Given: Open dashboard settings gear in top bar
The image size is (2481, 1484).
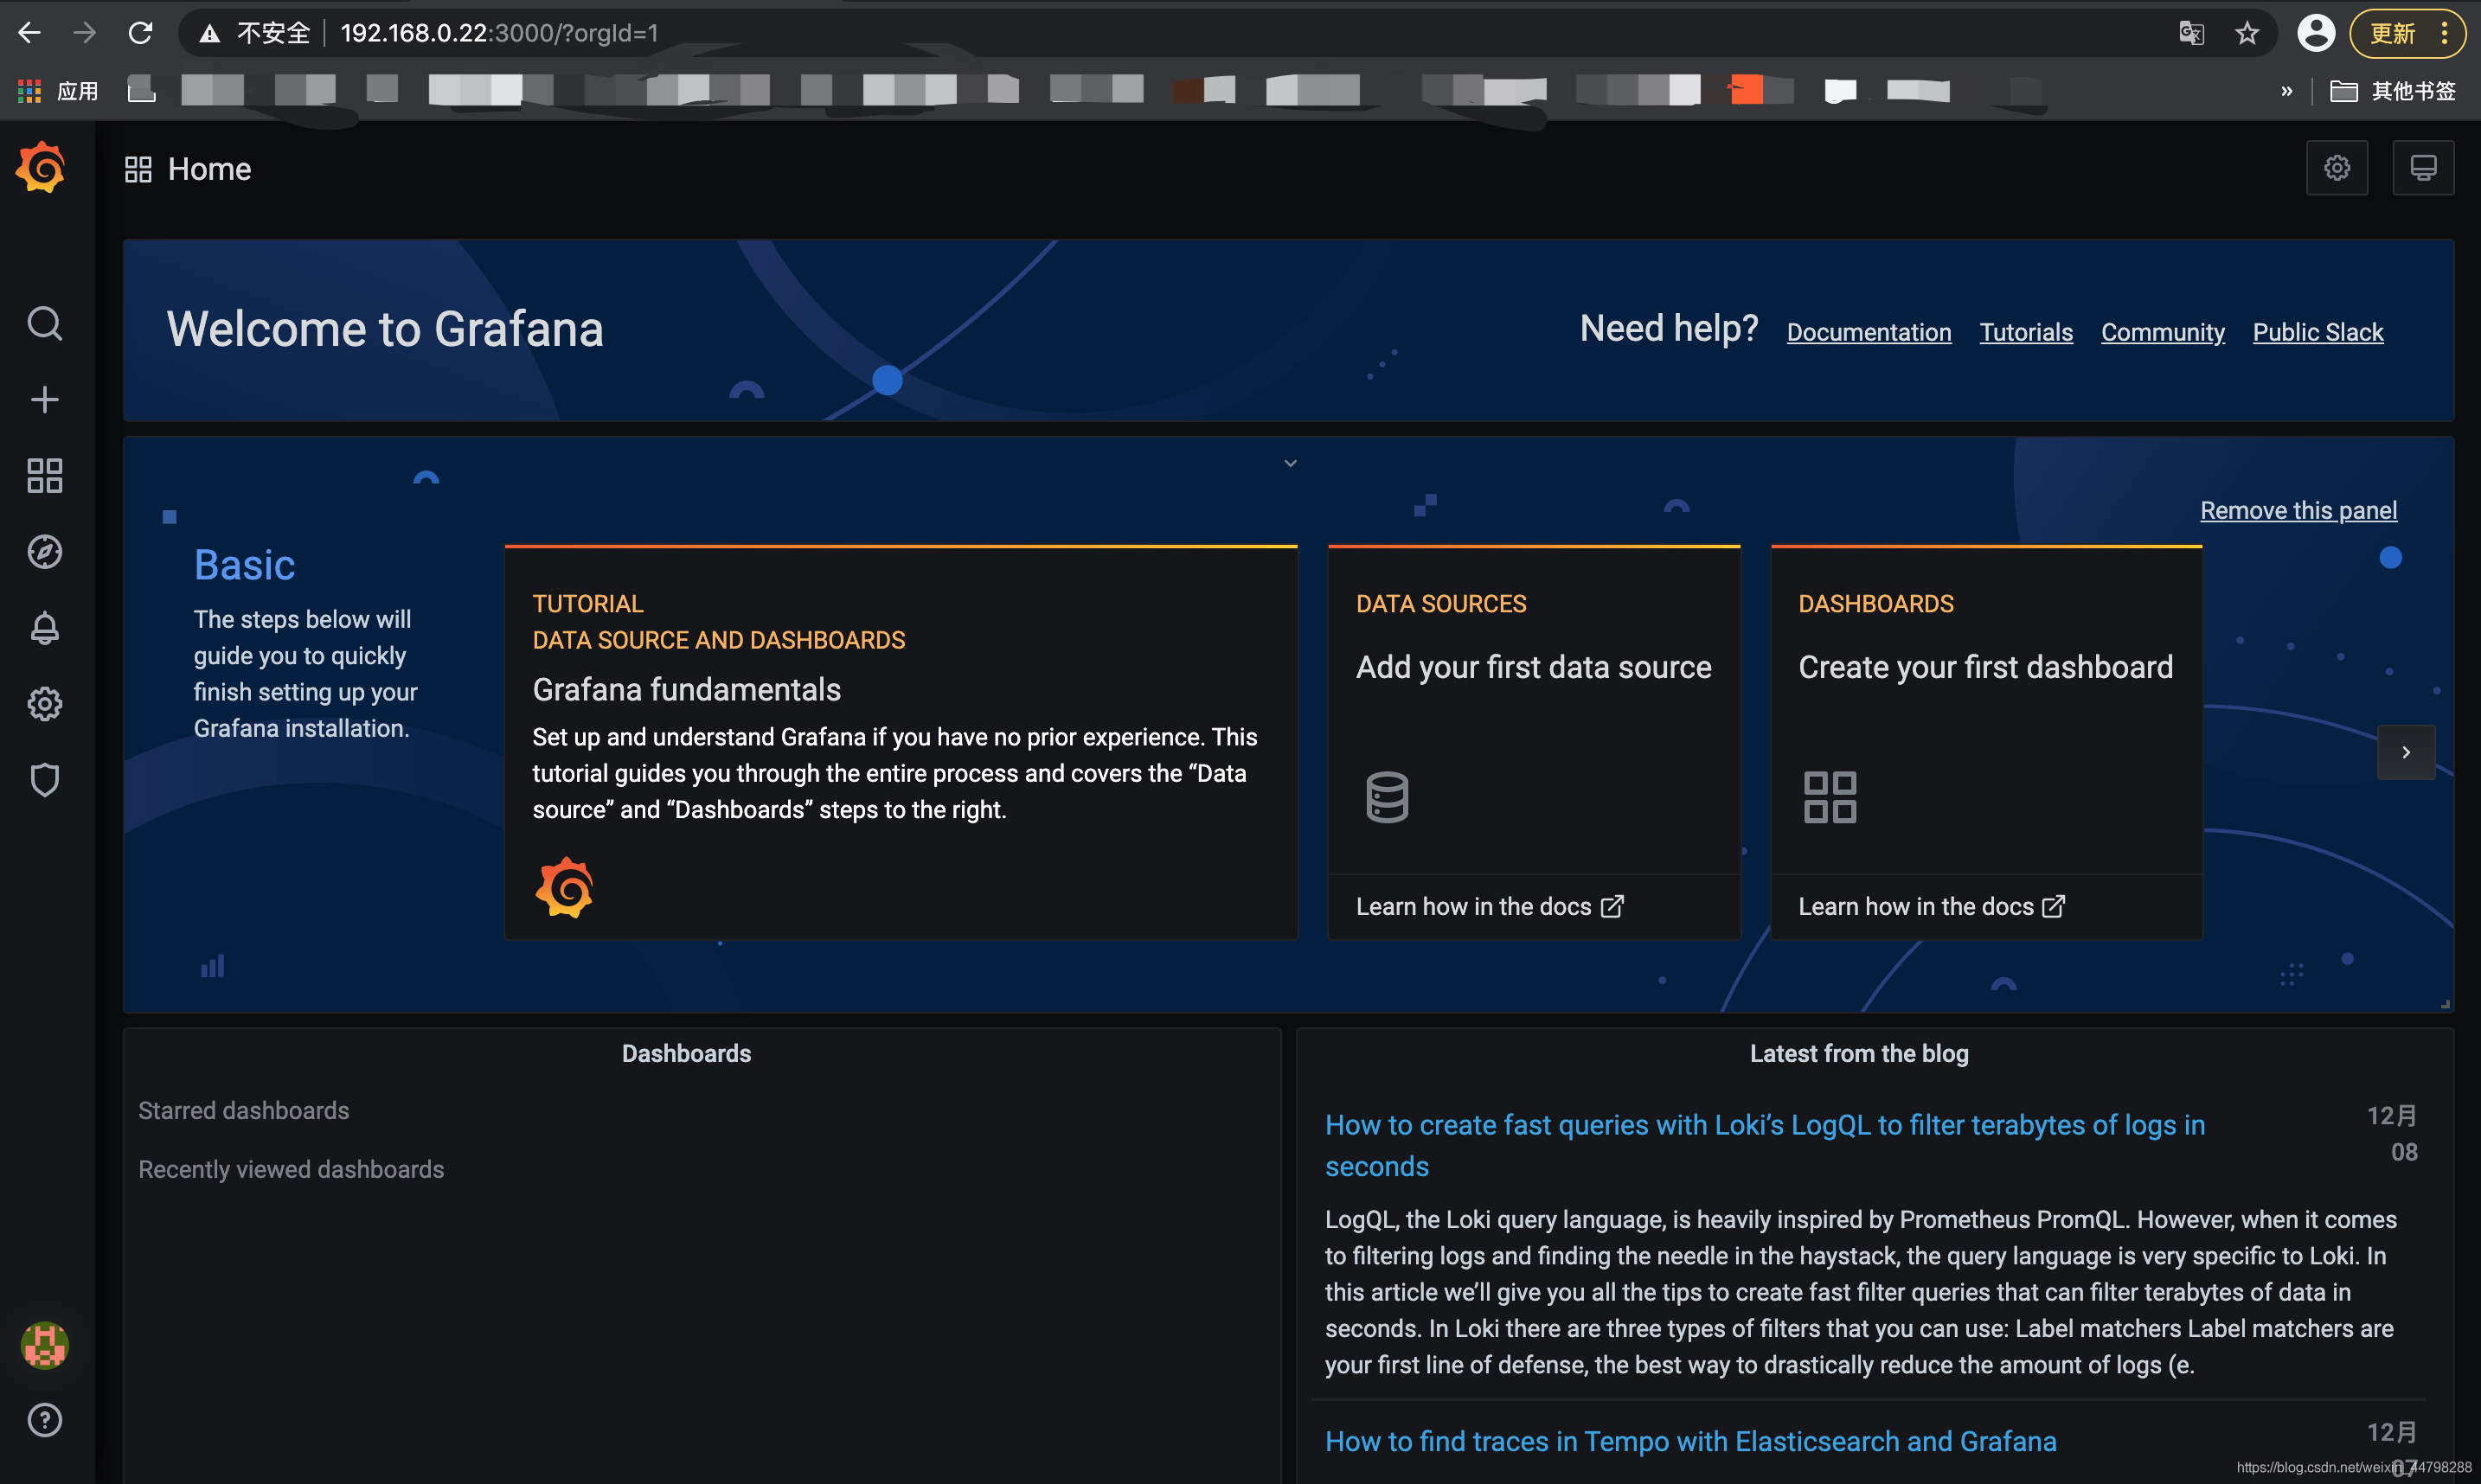Looking at the screenshot, I should (2336, 168).
